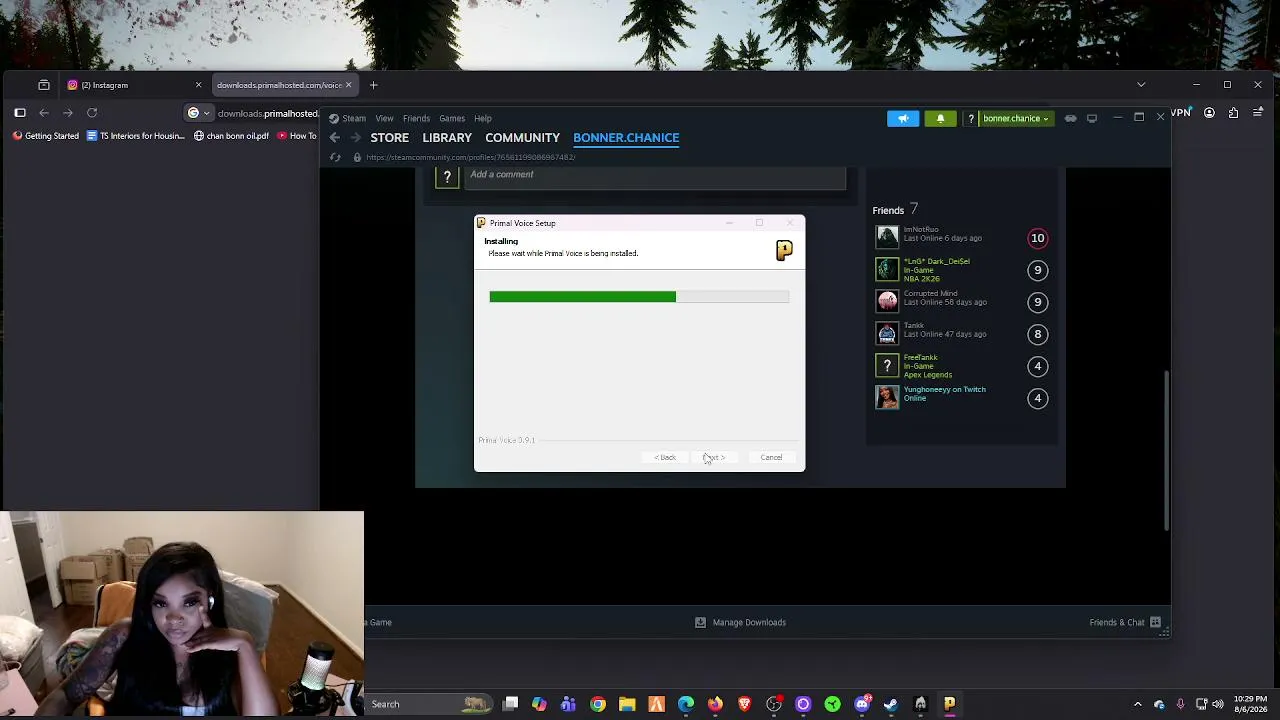Click the browser back arrow
Viewport: 1280px width, 720px height.
pos(44,113)
